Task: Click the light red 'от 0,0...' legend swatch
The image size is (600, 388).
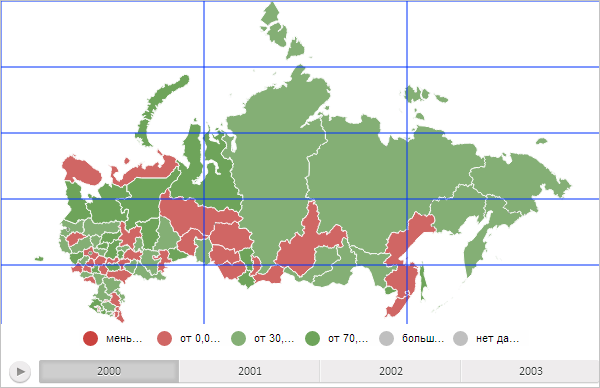Action: 164,339
